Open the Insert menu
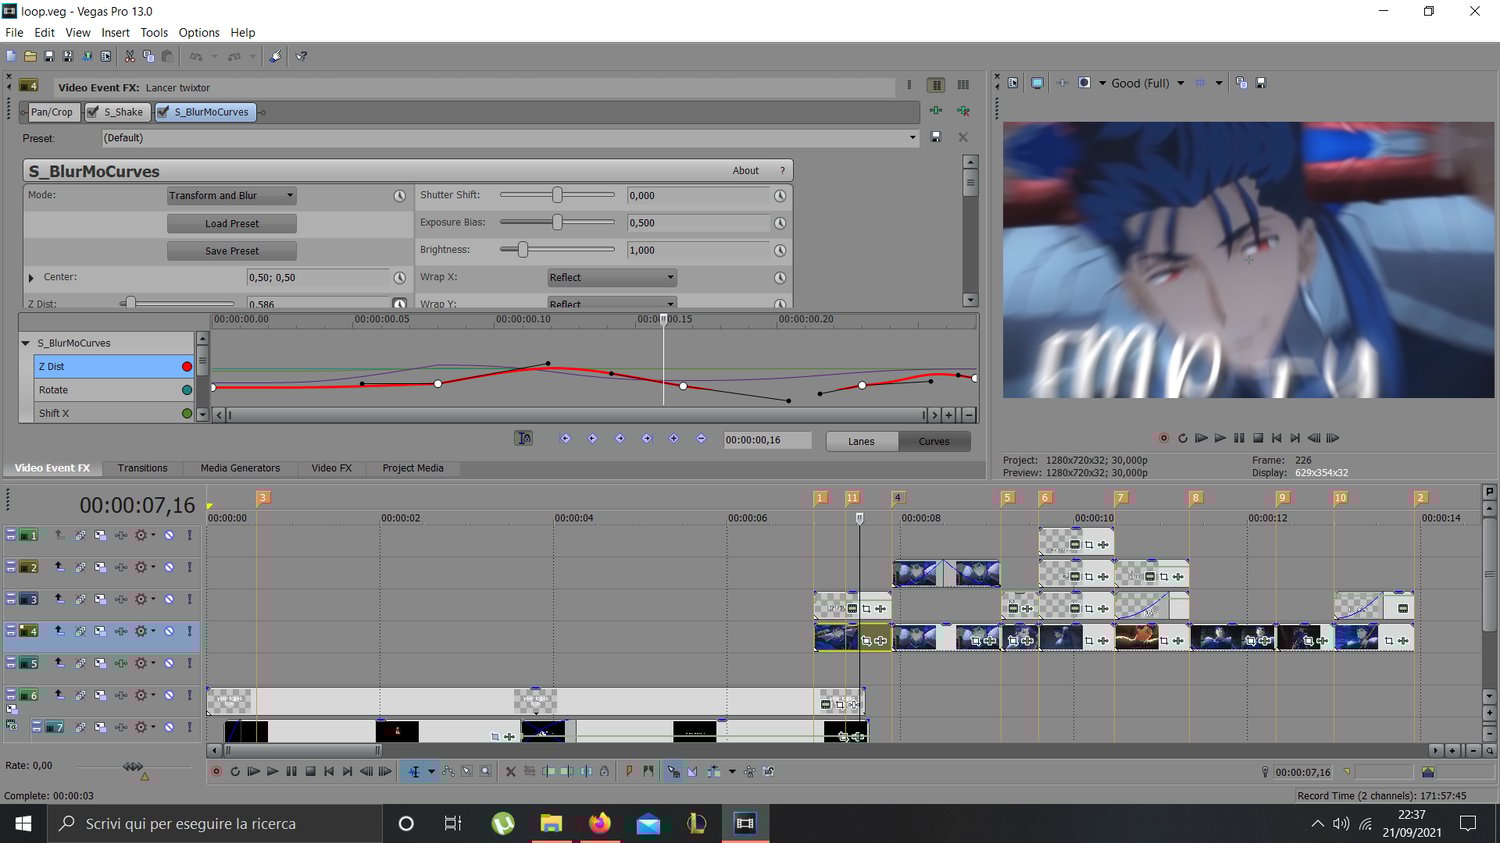Image resolution: width=1500 pixels, height=843 pixels. tap(115, 32)
